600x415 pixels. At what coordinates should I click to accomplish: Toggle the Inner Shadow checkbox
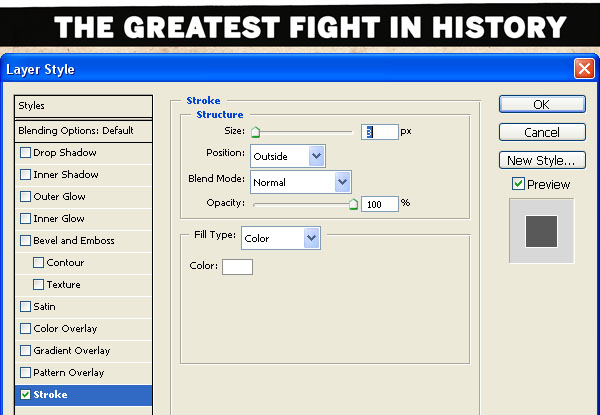point(26,175)
